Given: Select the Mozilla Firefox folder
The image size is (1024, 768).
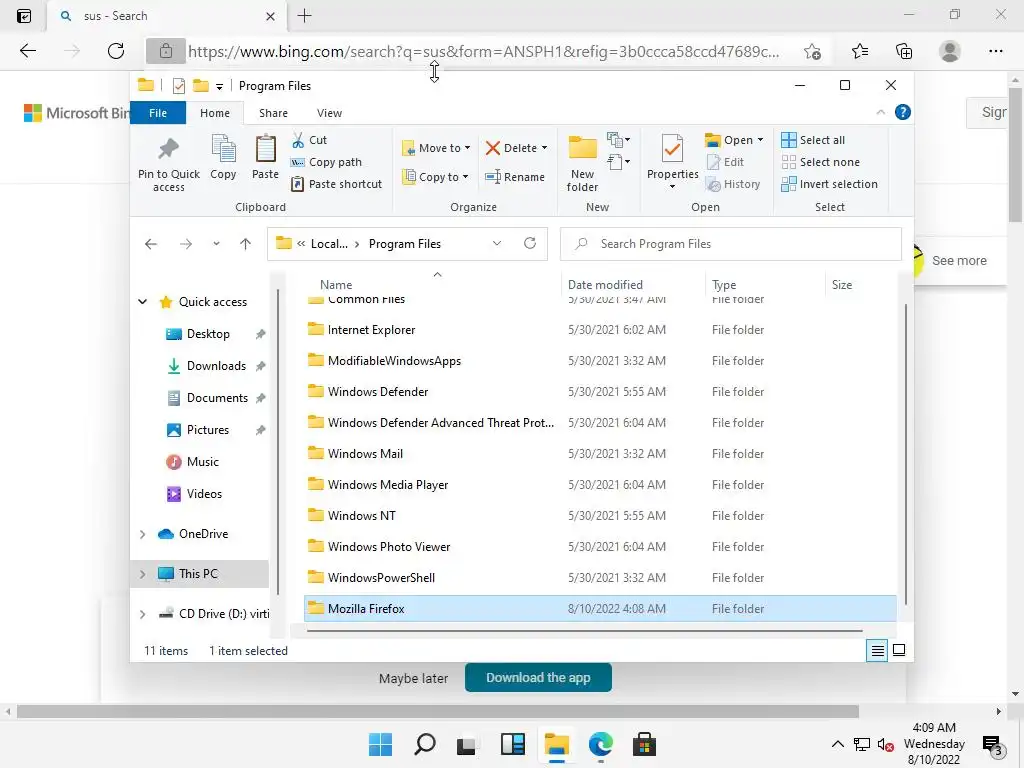Looking at the screenshot, I should tap(600, 609).
